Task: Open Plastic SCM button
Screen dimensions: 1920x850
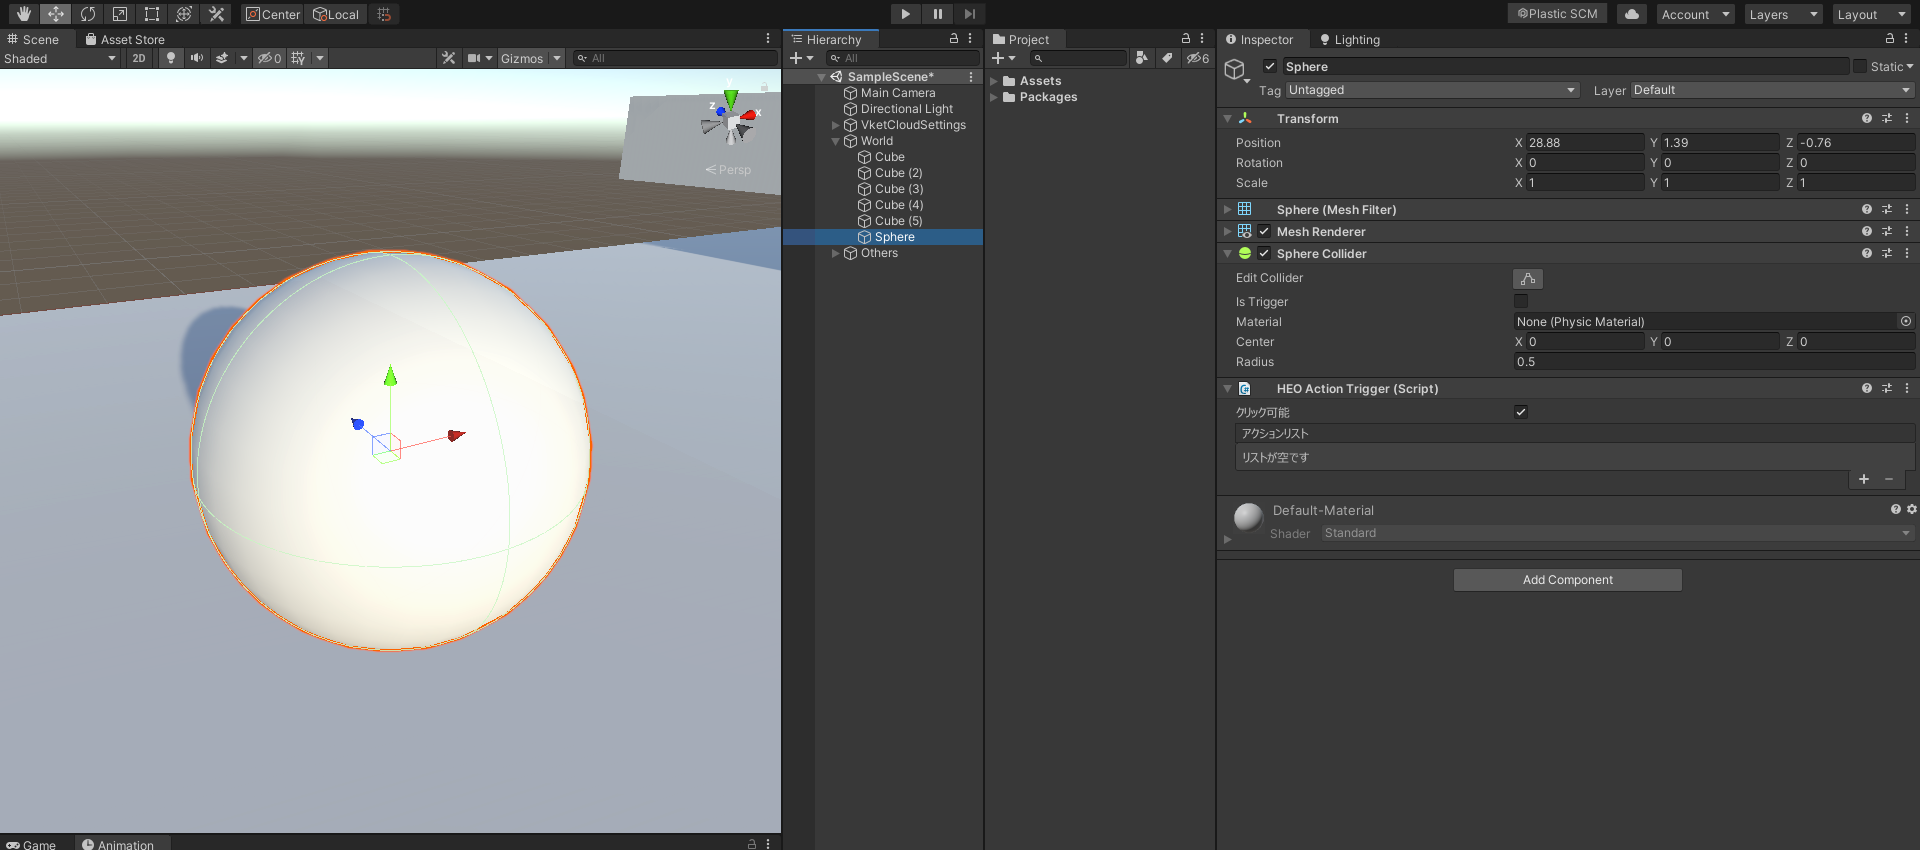Action: [1557, 14]
